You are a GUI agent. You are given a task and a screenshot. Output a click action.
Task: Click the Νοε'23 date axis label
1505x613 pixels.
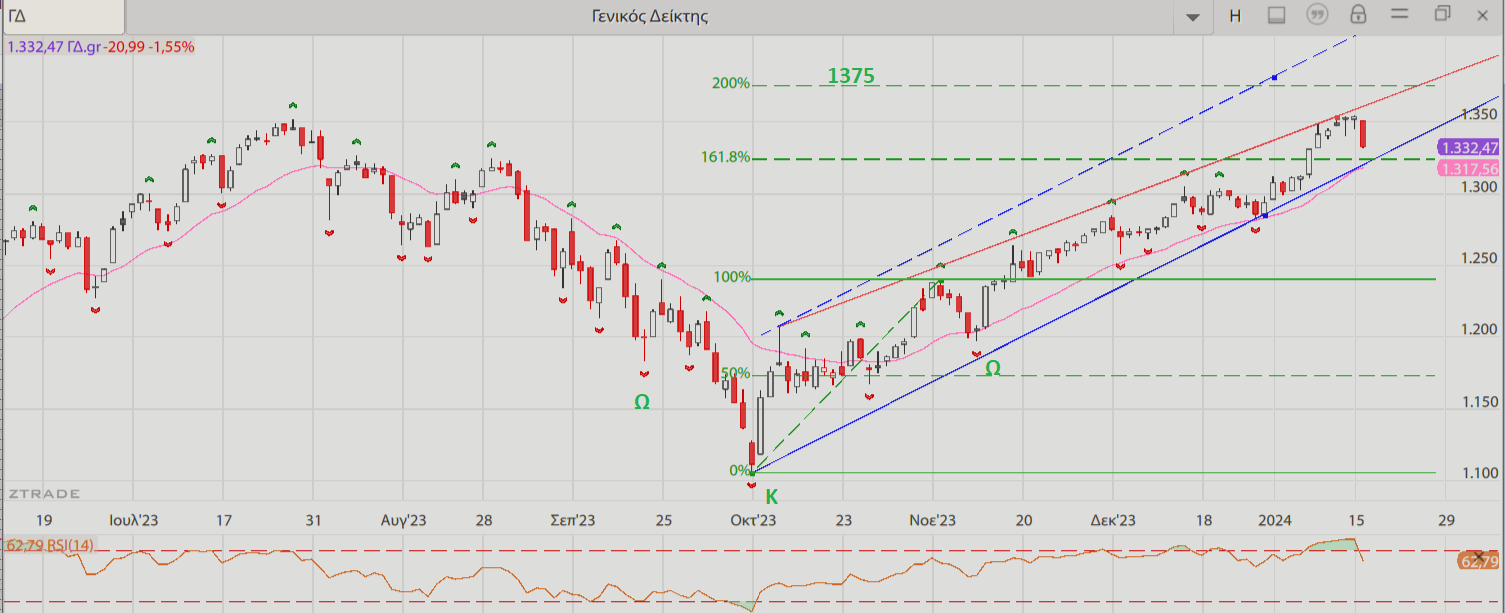pos(932,520)
